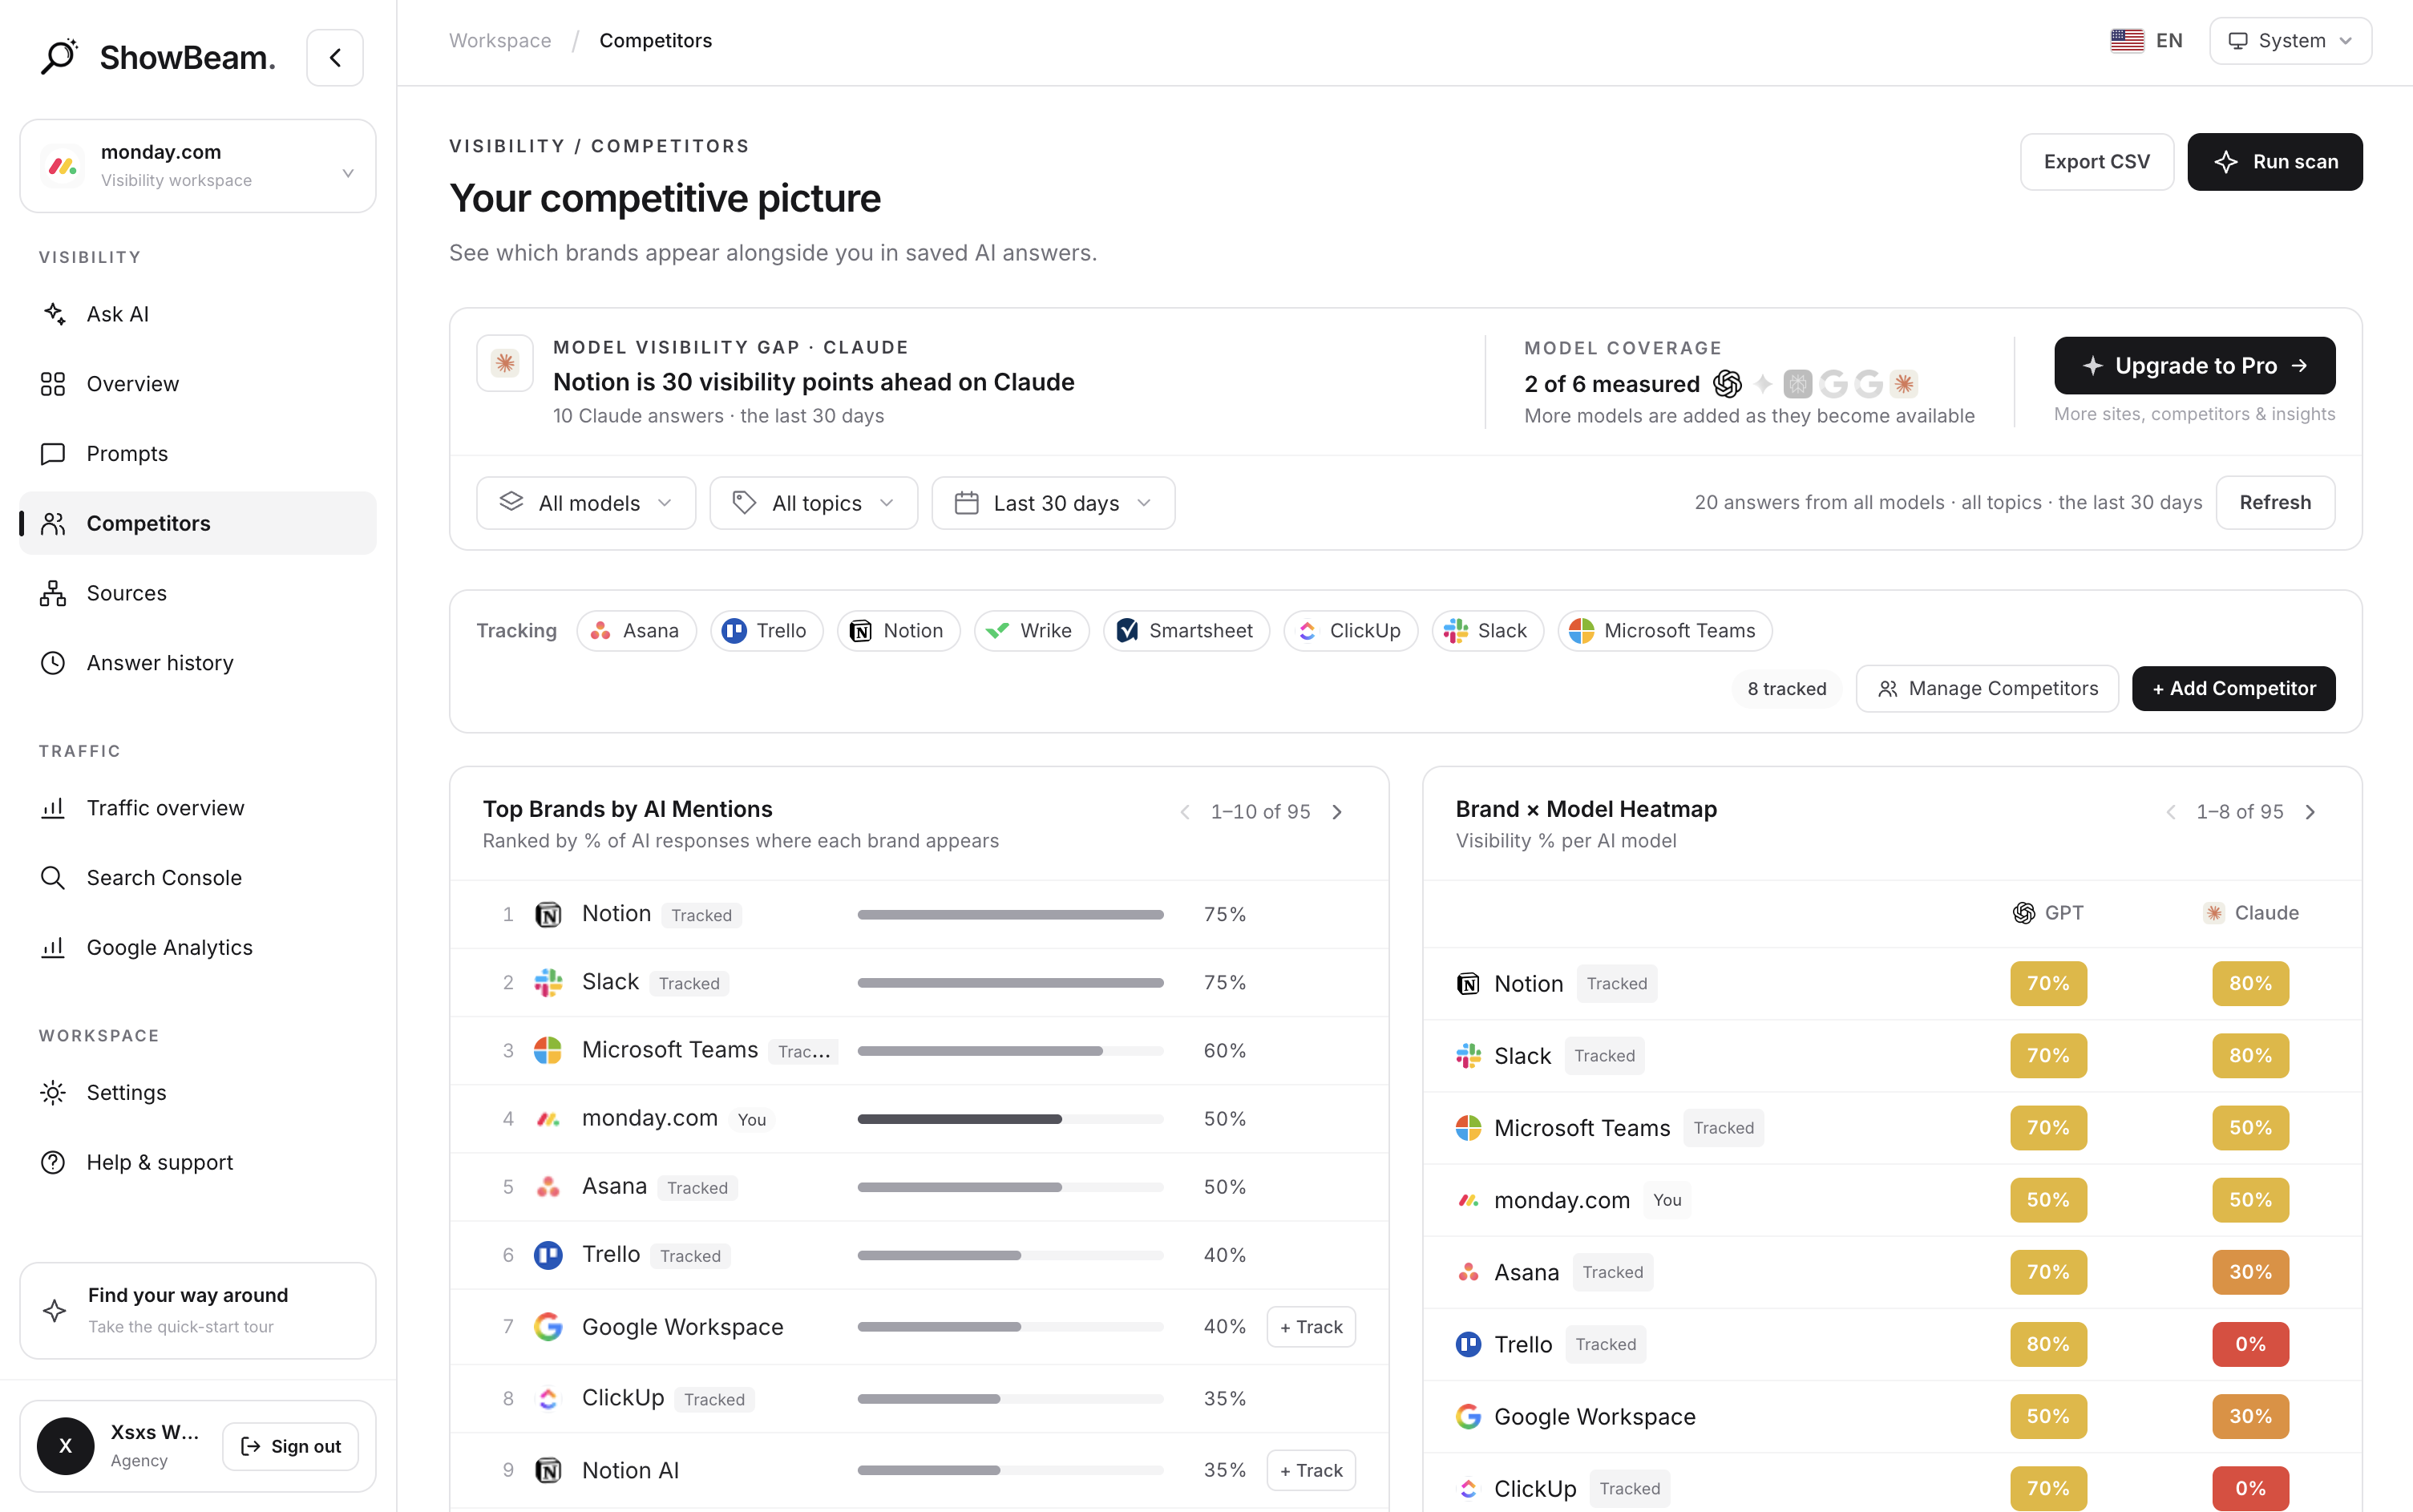Image resolution: width=2413 pixels, height=1512 pixels.
Task: Open the All models filter
Action: [586, 503]
